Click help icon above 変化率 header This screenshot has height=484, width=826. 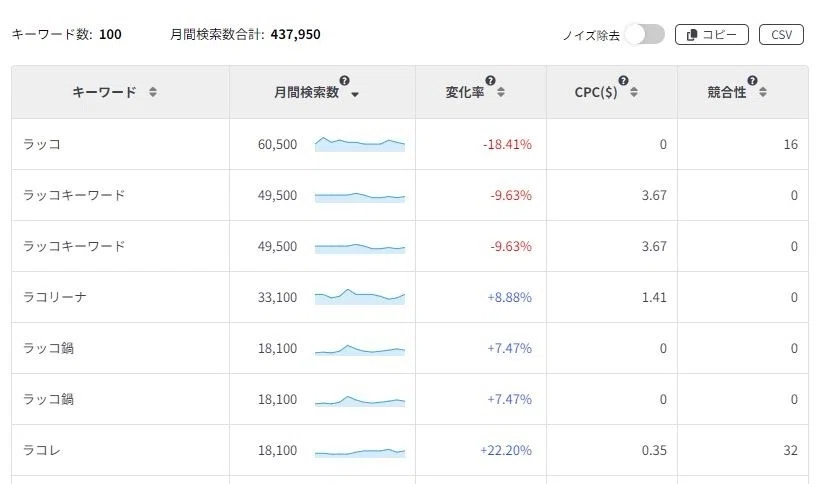490,81
